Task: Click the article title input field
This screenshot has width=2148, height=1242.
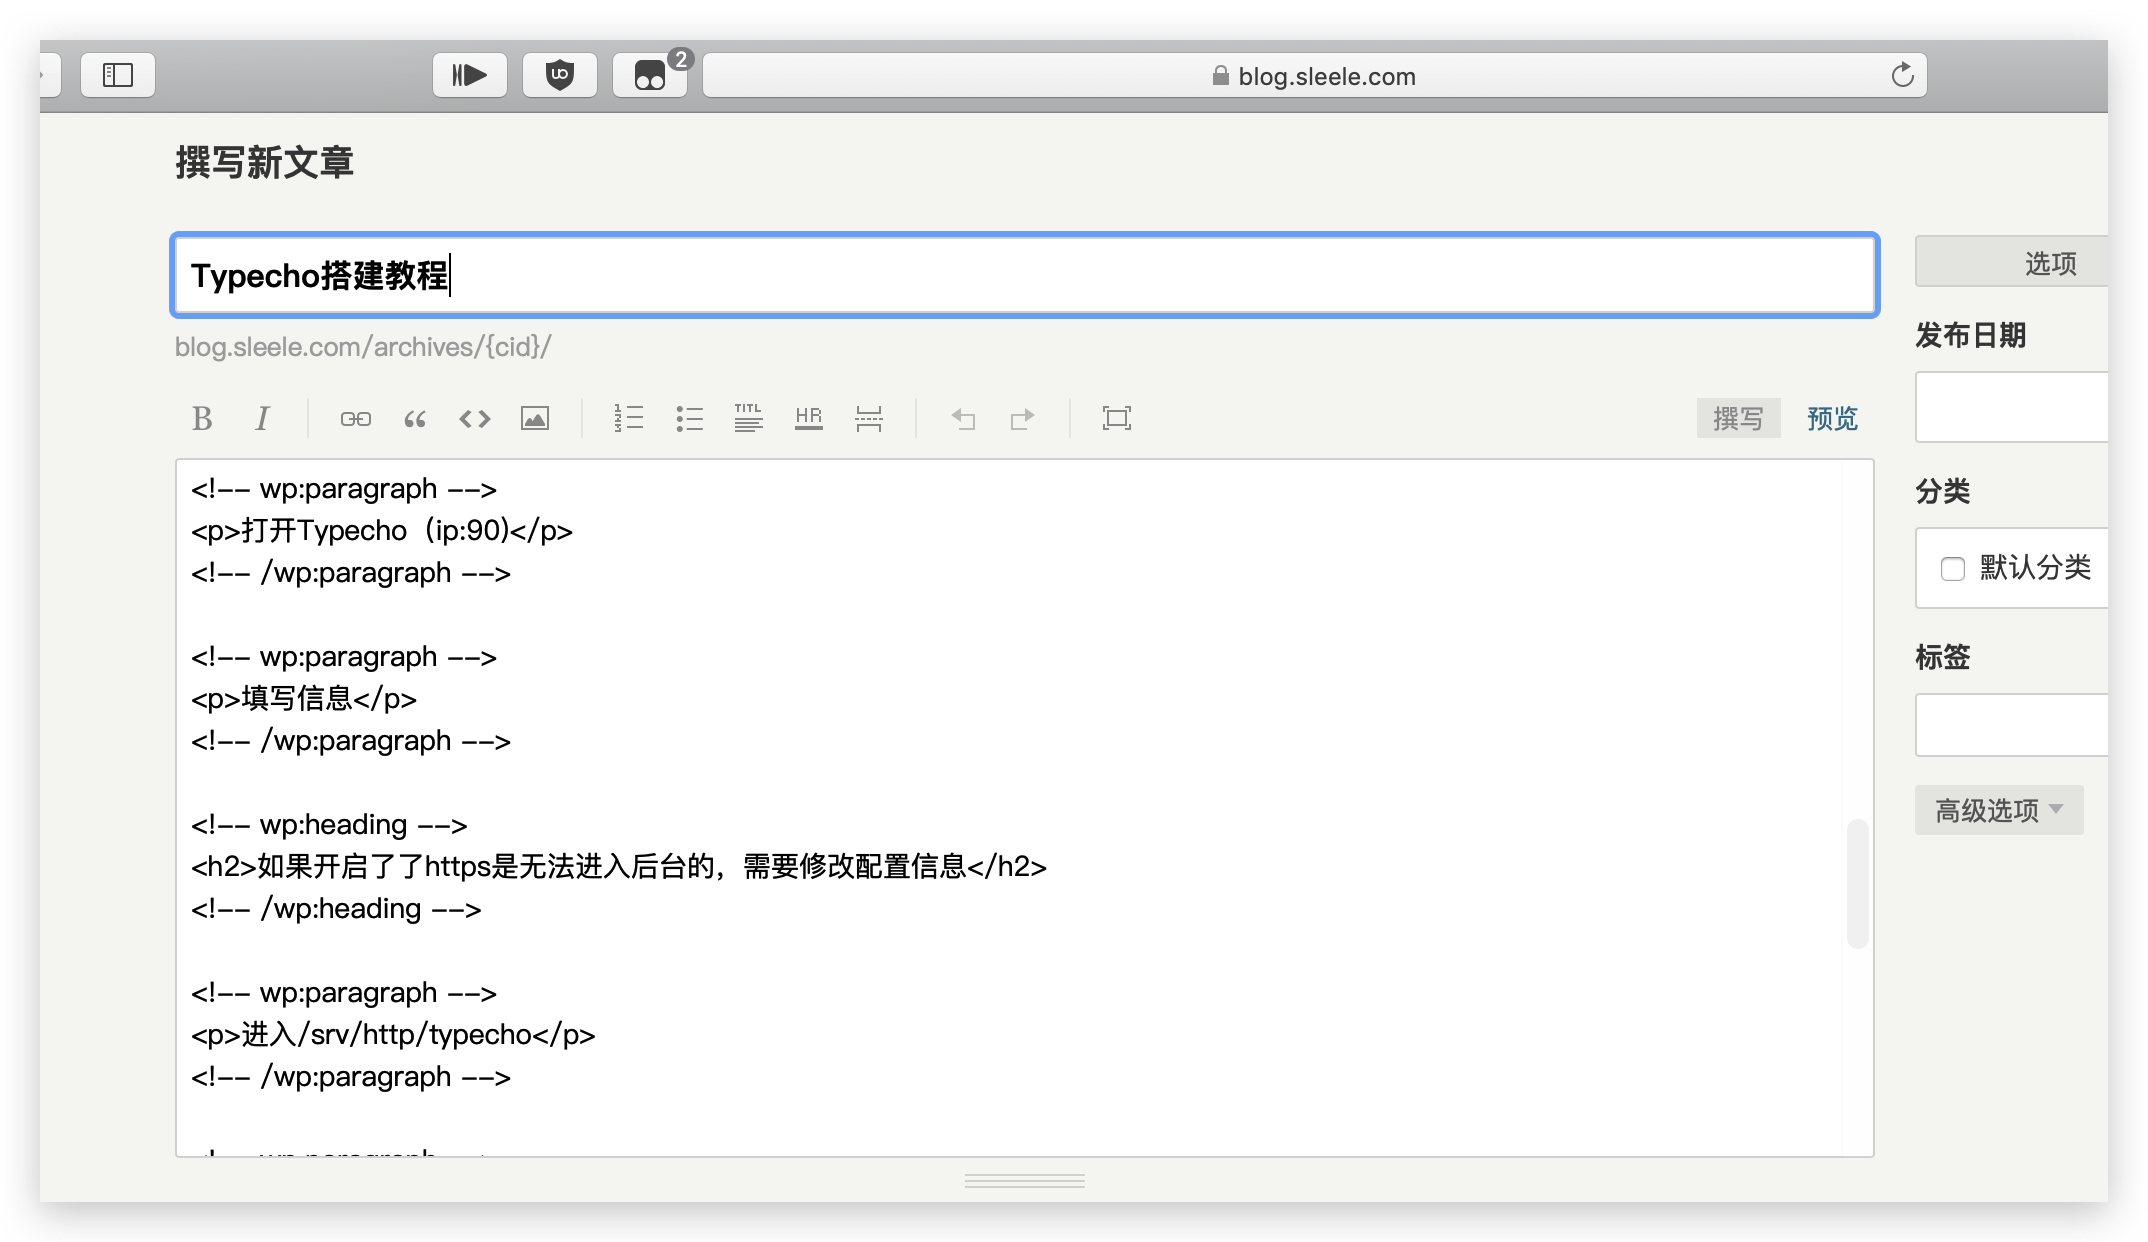Action: (1025, 275)
